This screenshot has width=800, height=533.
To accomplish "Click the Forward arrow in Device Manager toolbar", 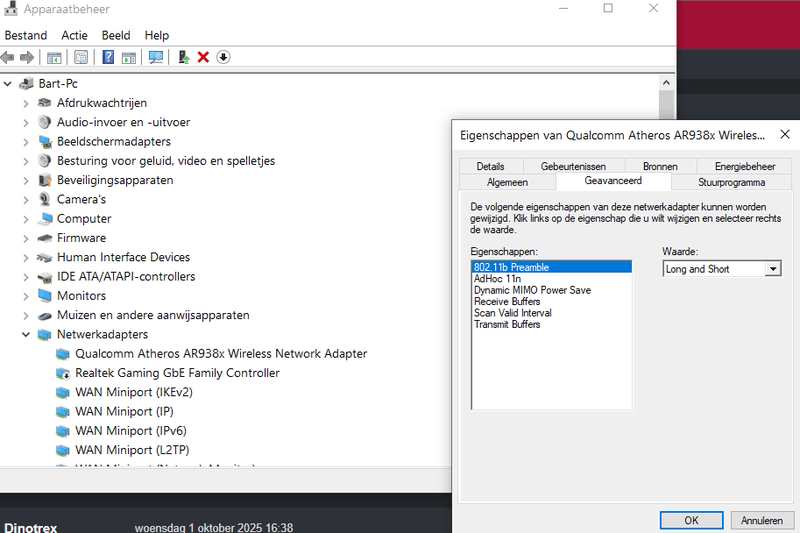I will tap(27, 57).
